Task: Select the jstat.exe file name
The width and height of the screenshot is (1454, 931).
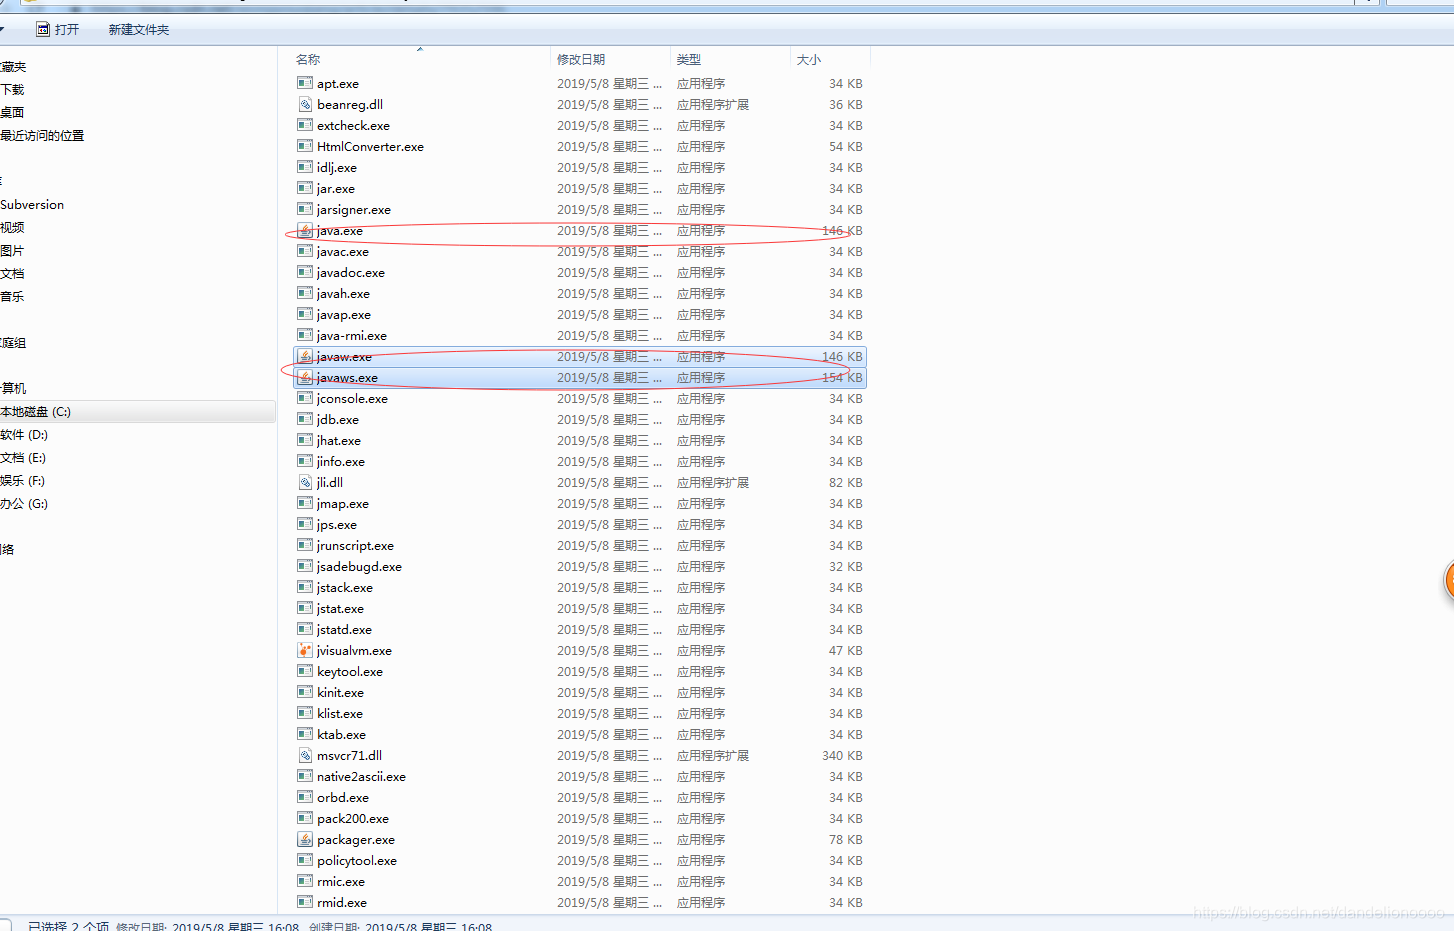Action: [340, 609]
